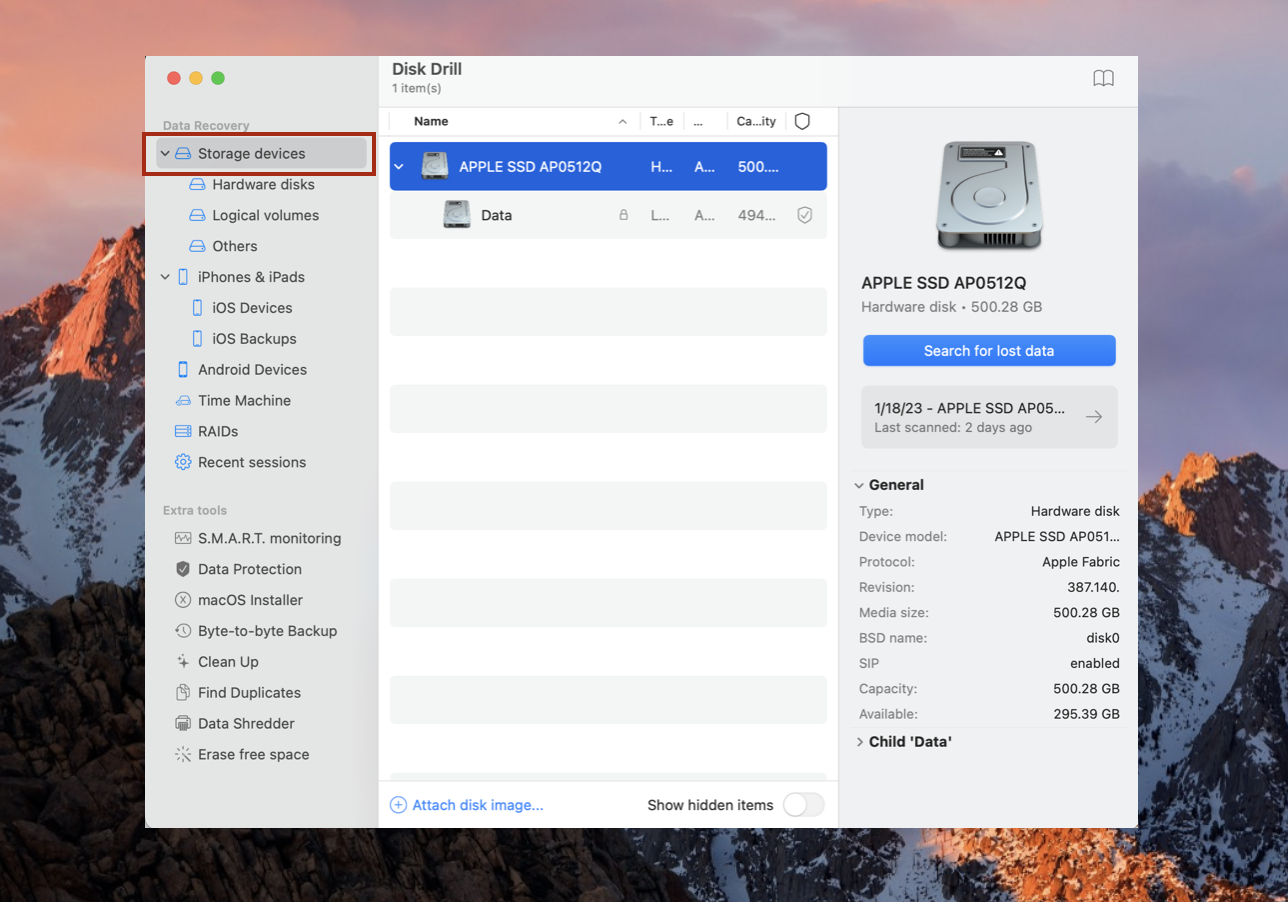
Task: Click the Type column header
Action: (x=662, y=121)
